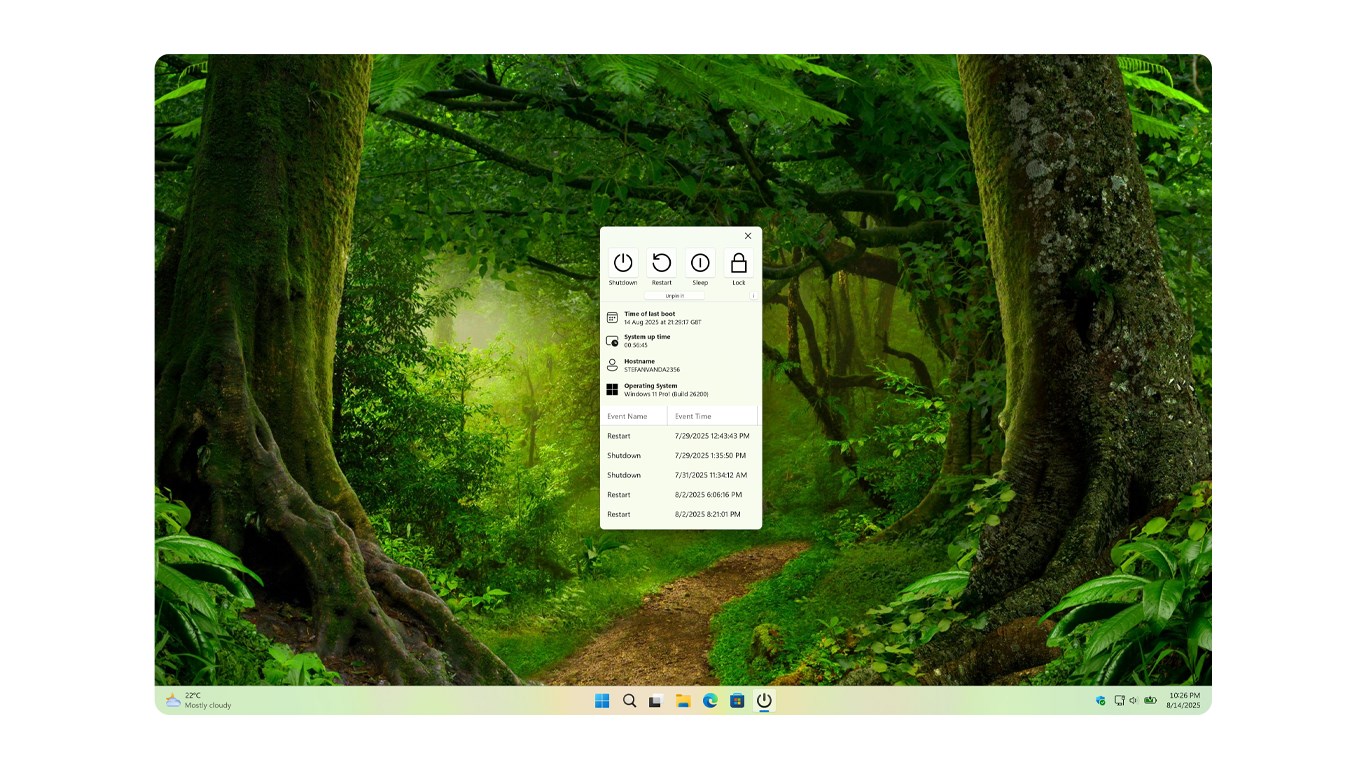The image size is (1366, 768).
Task: Launch Microsoft Edge from the taskbar
Action: tap(710, 701)
